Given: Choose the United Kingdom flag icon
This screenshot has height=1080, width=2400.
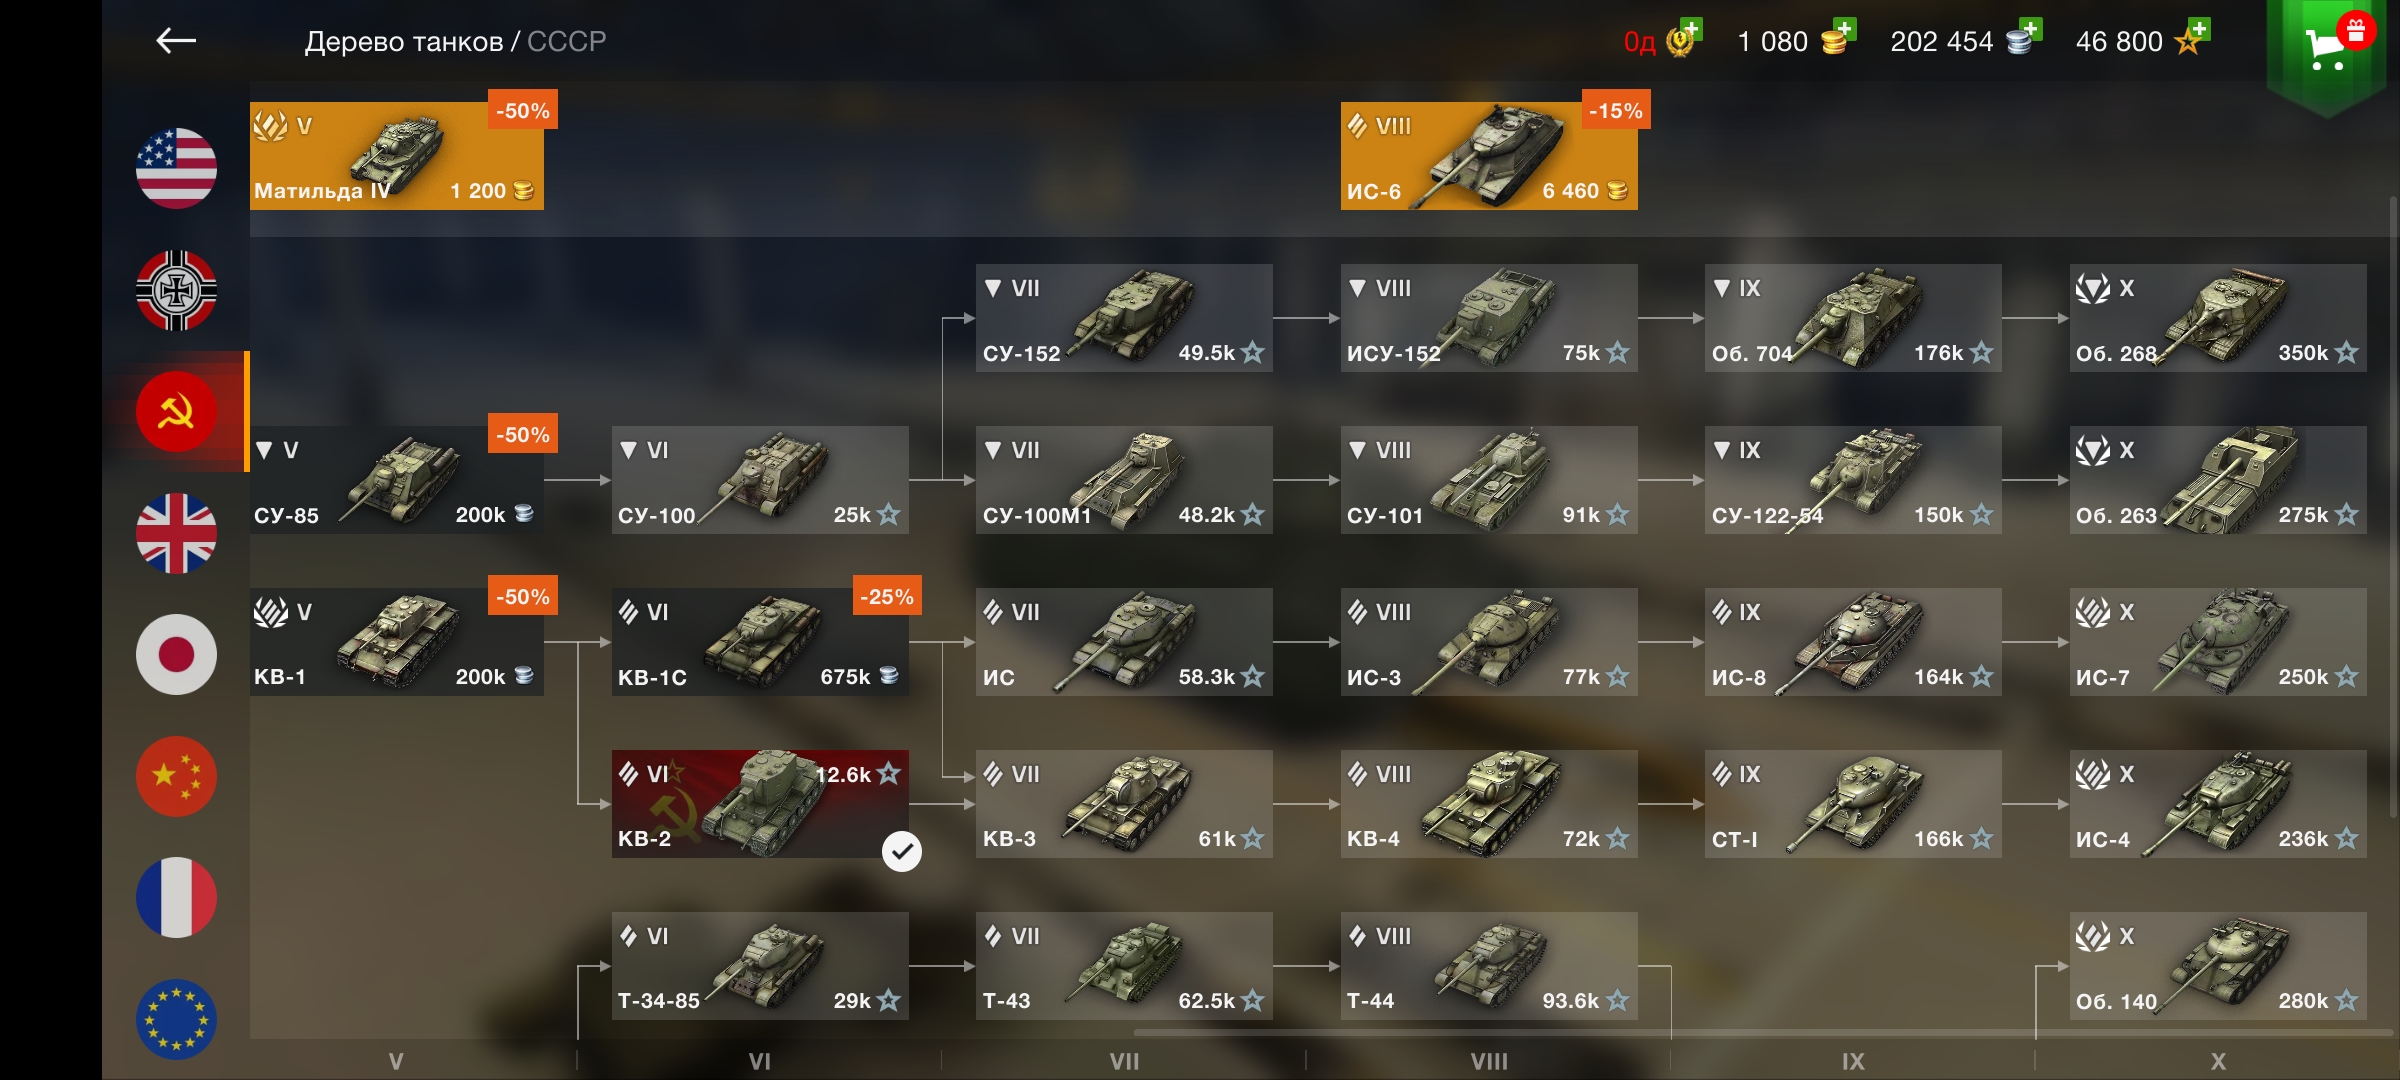Looking at the screenshot, I should 176,533.
